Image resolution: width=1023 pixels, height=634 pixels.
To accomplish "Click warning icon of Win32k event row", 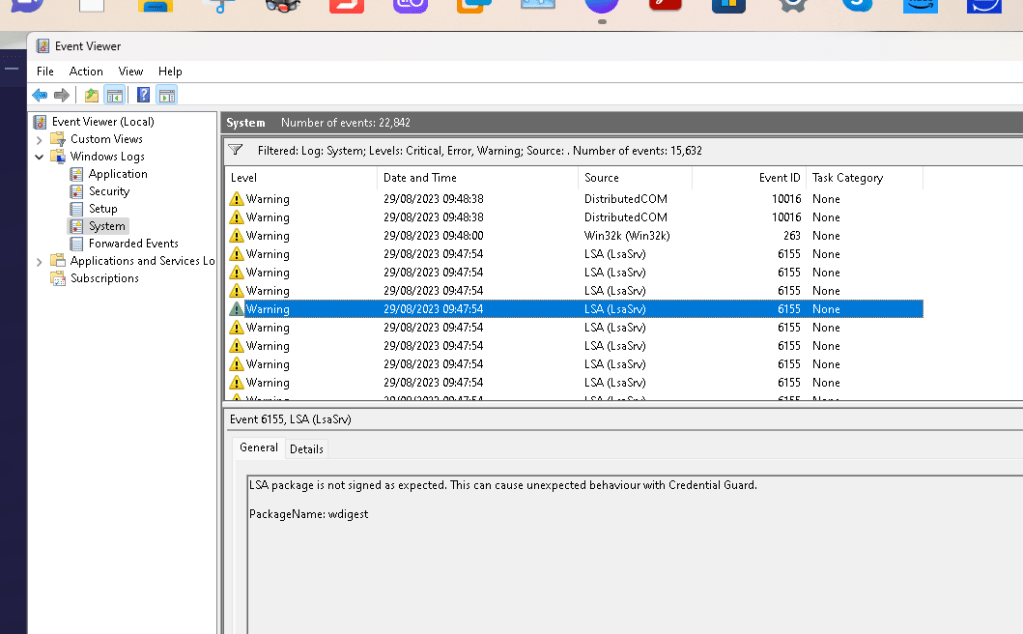I will coord(236,235).
